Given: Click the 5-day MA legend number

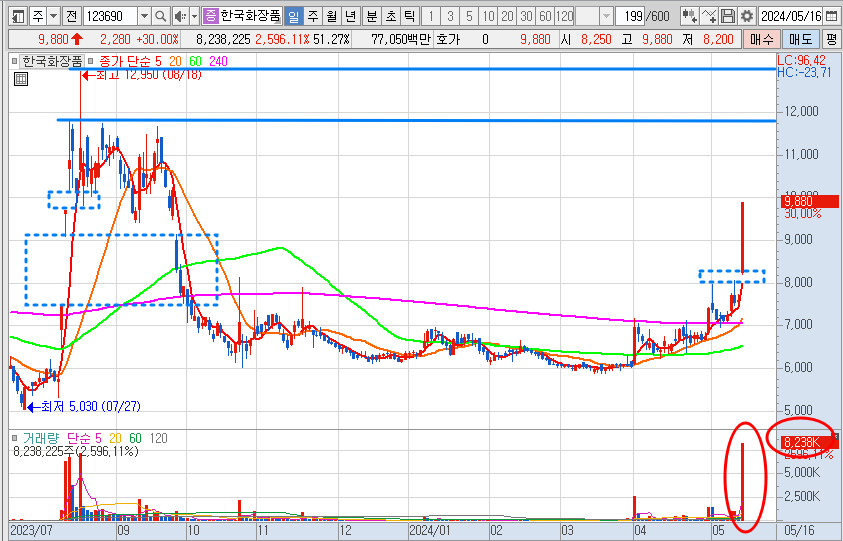Looking at the screenshot, I should pos(158,61).
